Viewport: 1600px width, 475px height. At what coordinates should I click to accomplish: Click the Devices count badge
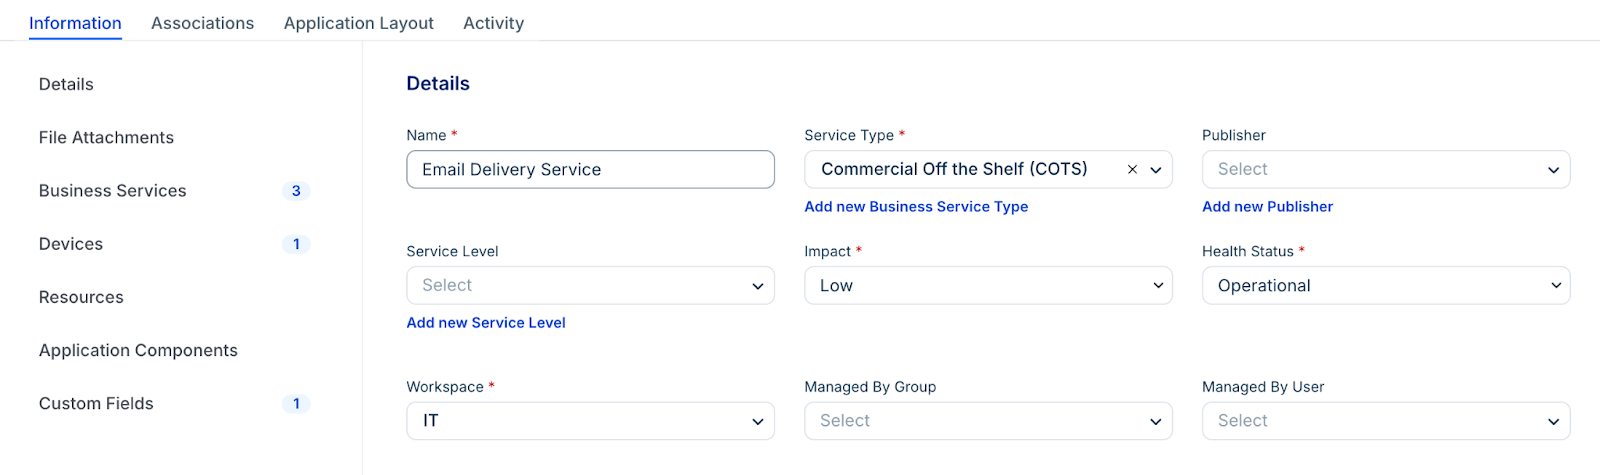(x=296, y=244)
